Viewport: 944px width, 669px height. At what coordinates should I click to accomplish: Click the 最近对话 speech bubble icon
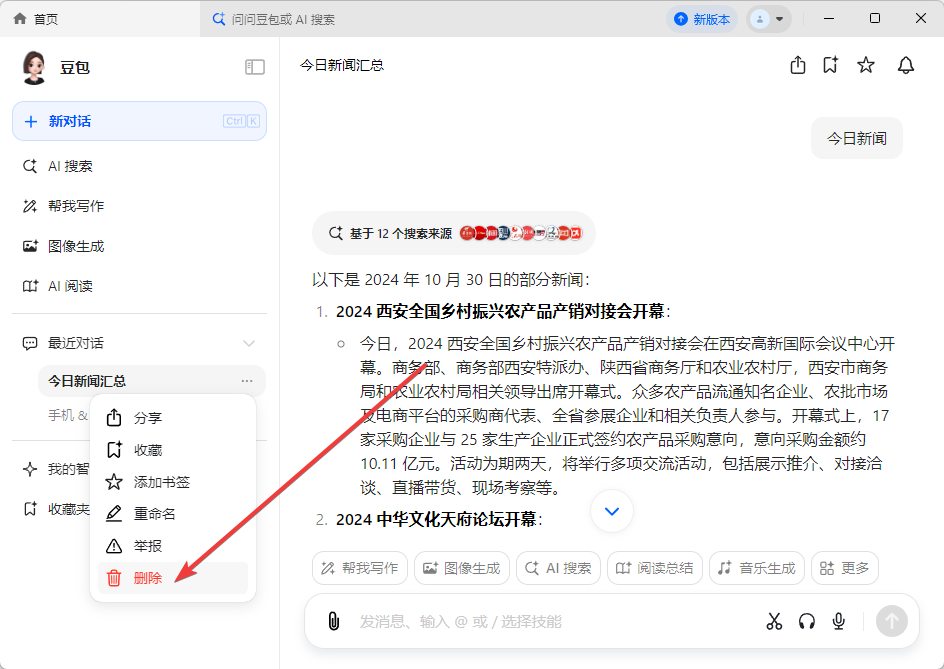[30, 343]
